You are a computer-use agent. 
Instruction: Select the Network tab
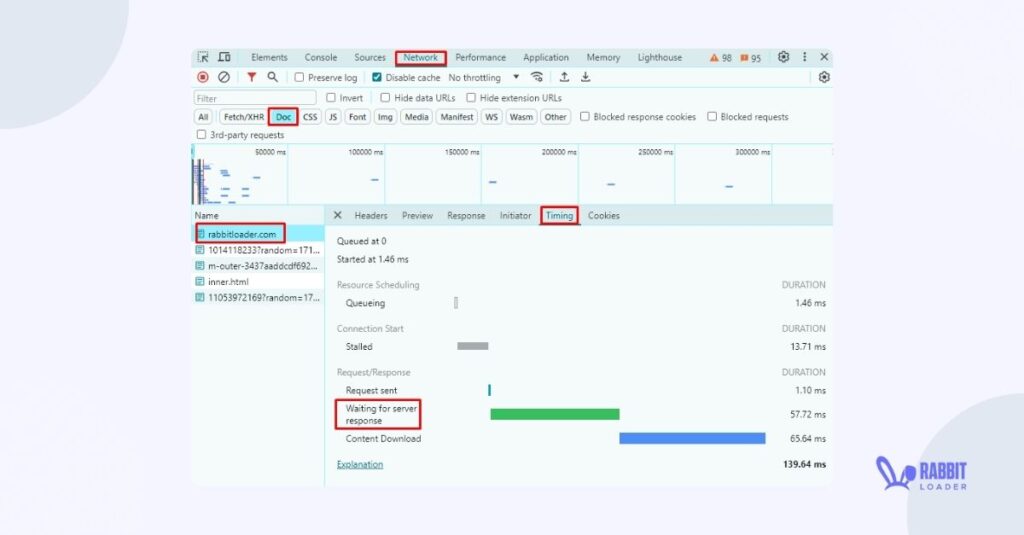tap(421, 57)
